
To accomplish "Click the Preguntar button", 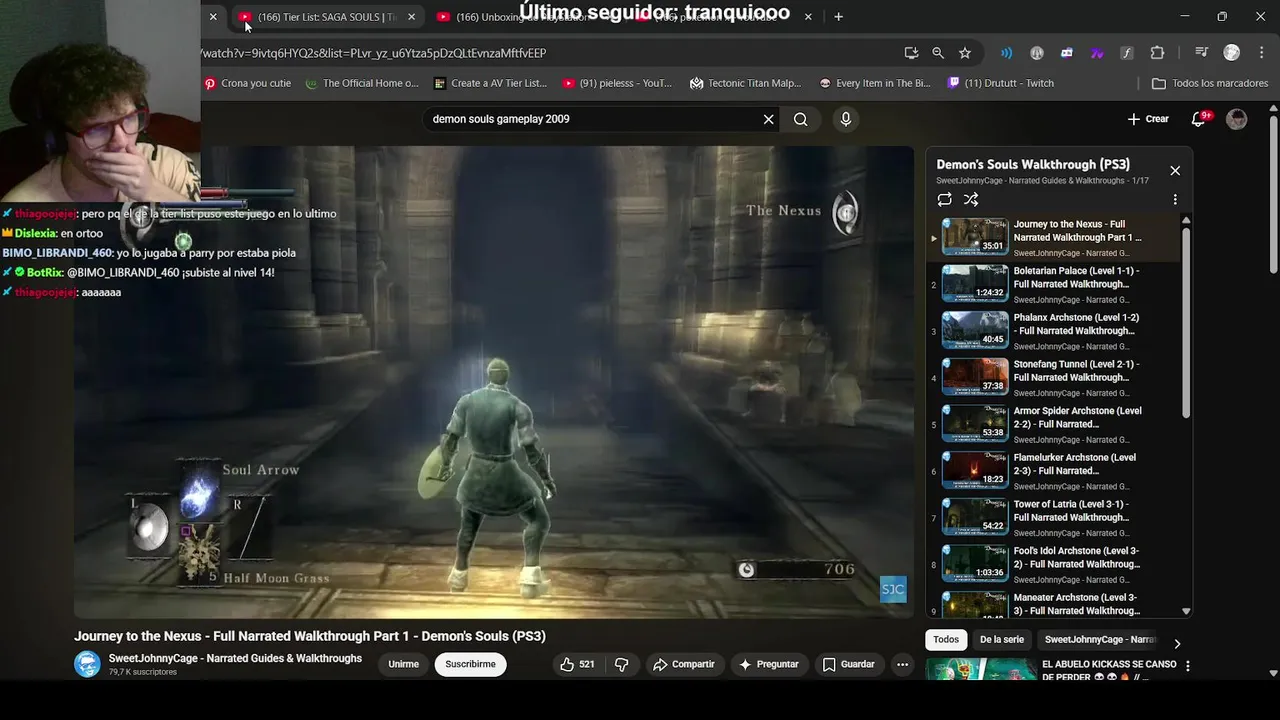I will click(x=768, y=664).
